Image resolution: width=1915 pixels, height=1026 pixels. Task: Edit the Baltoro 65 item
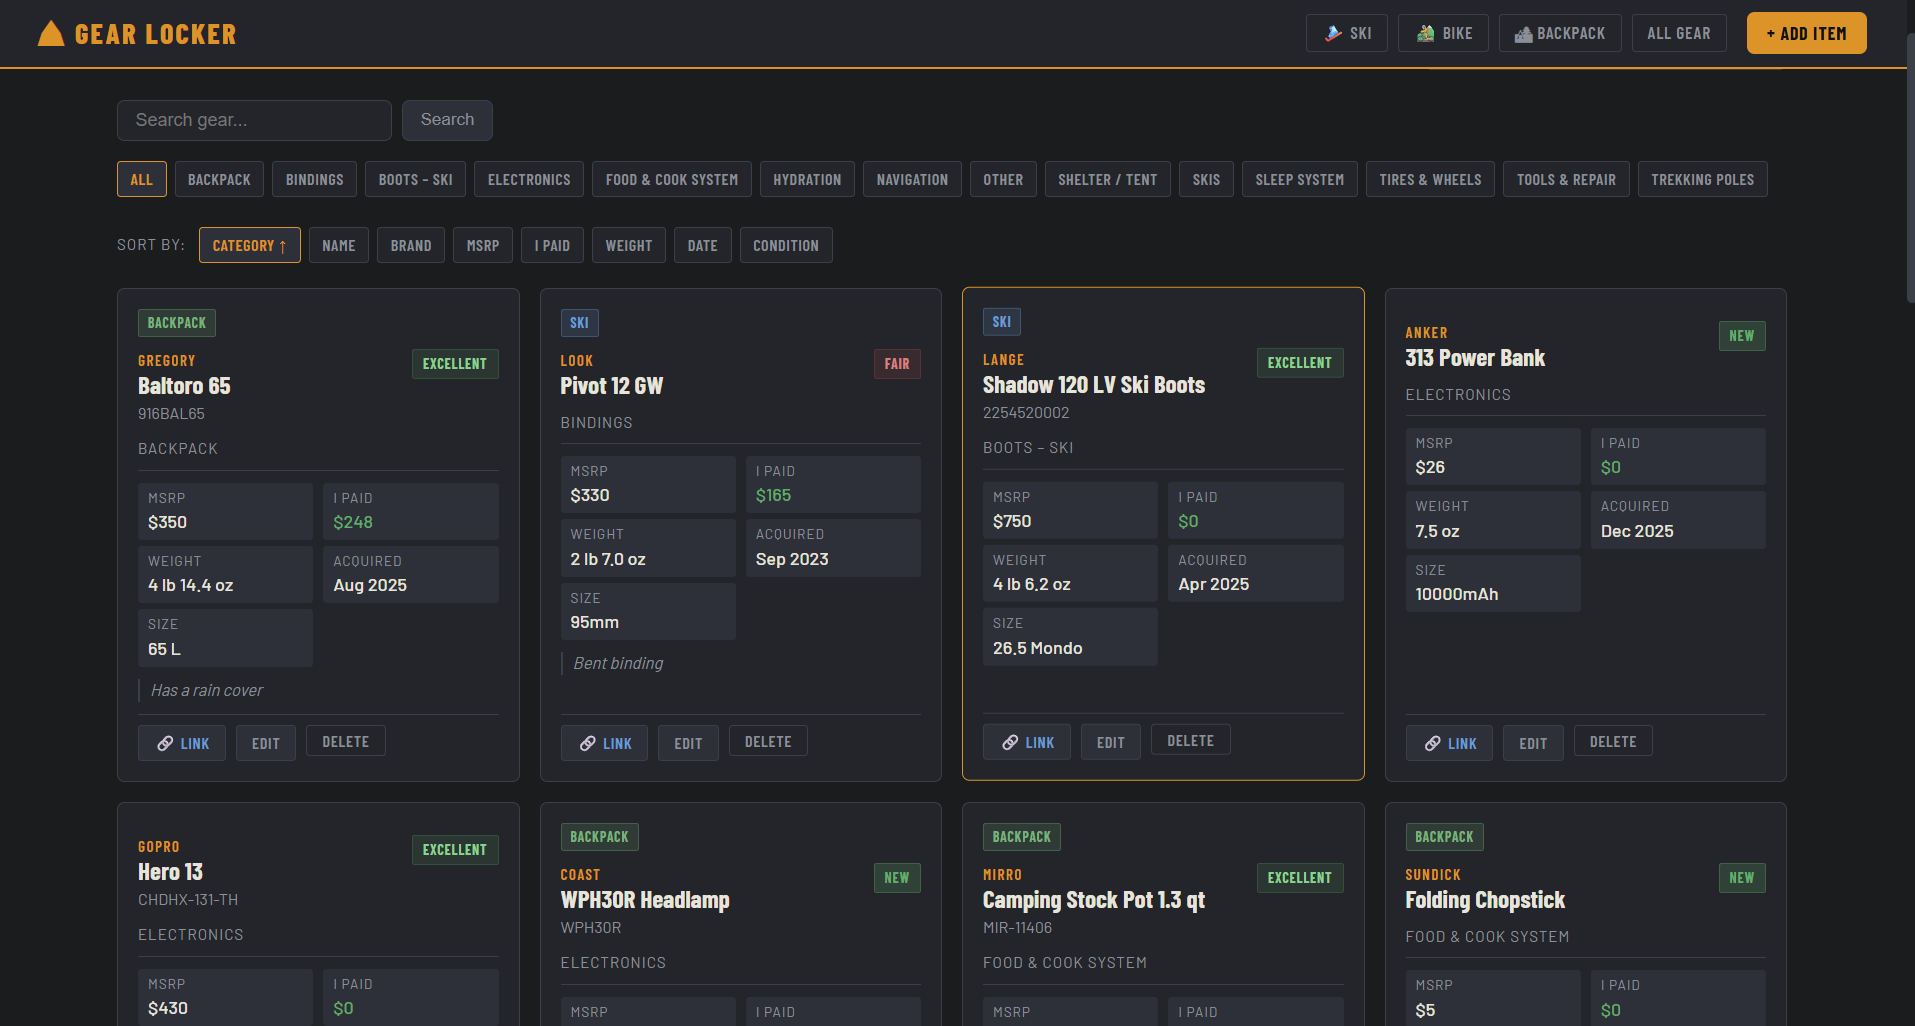click(266, 743)
